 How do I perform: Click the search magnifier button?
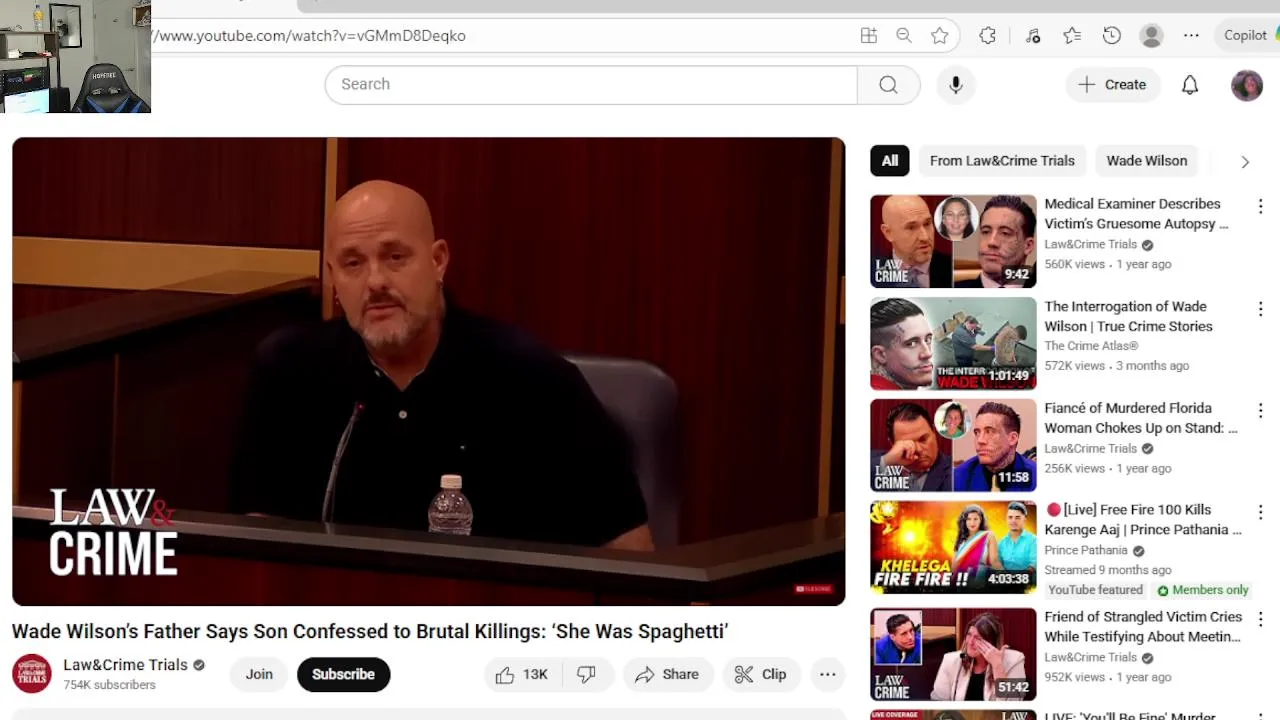click(888, 84)
